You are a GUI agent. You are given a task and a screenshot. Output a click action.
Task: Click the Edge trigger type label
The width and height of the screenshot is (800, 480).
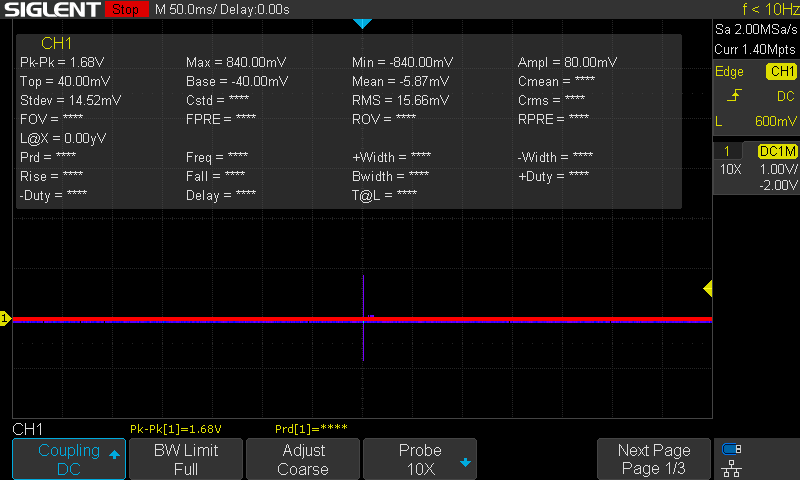[x=729, y=71]
